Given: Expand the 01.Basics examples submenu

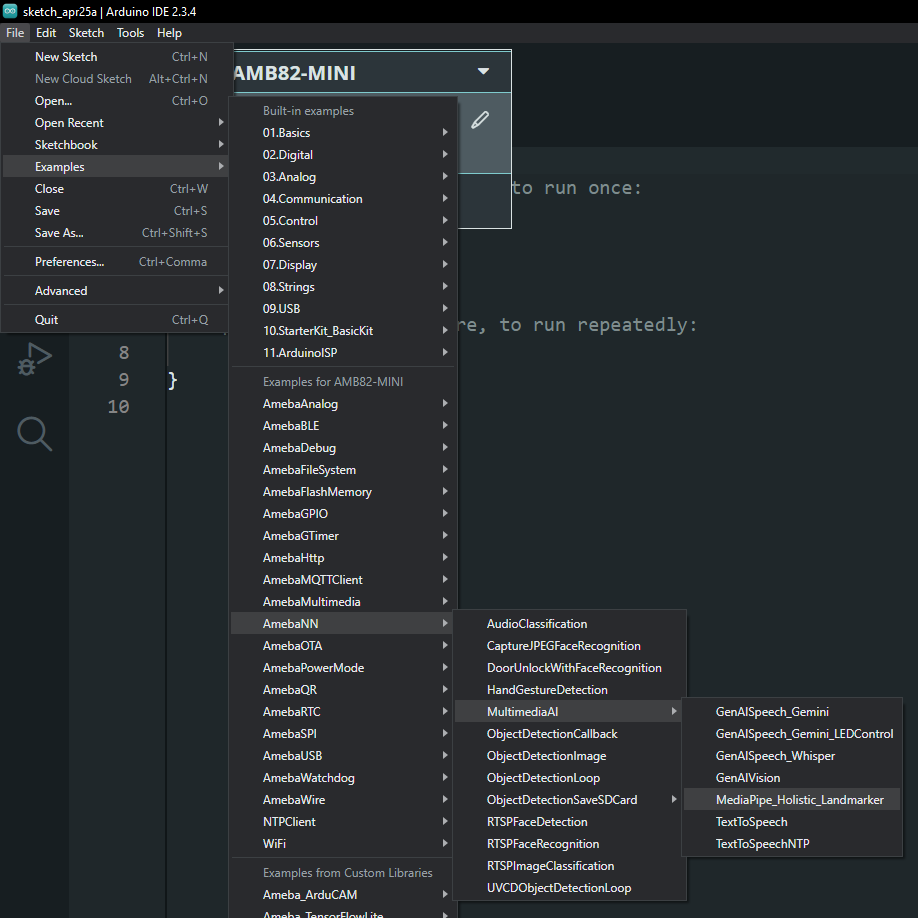Looking at the screenshot, I should 342,133.
